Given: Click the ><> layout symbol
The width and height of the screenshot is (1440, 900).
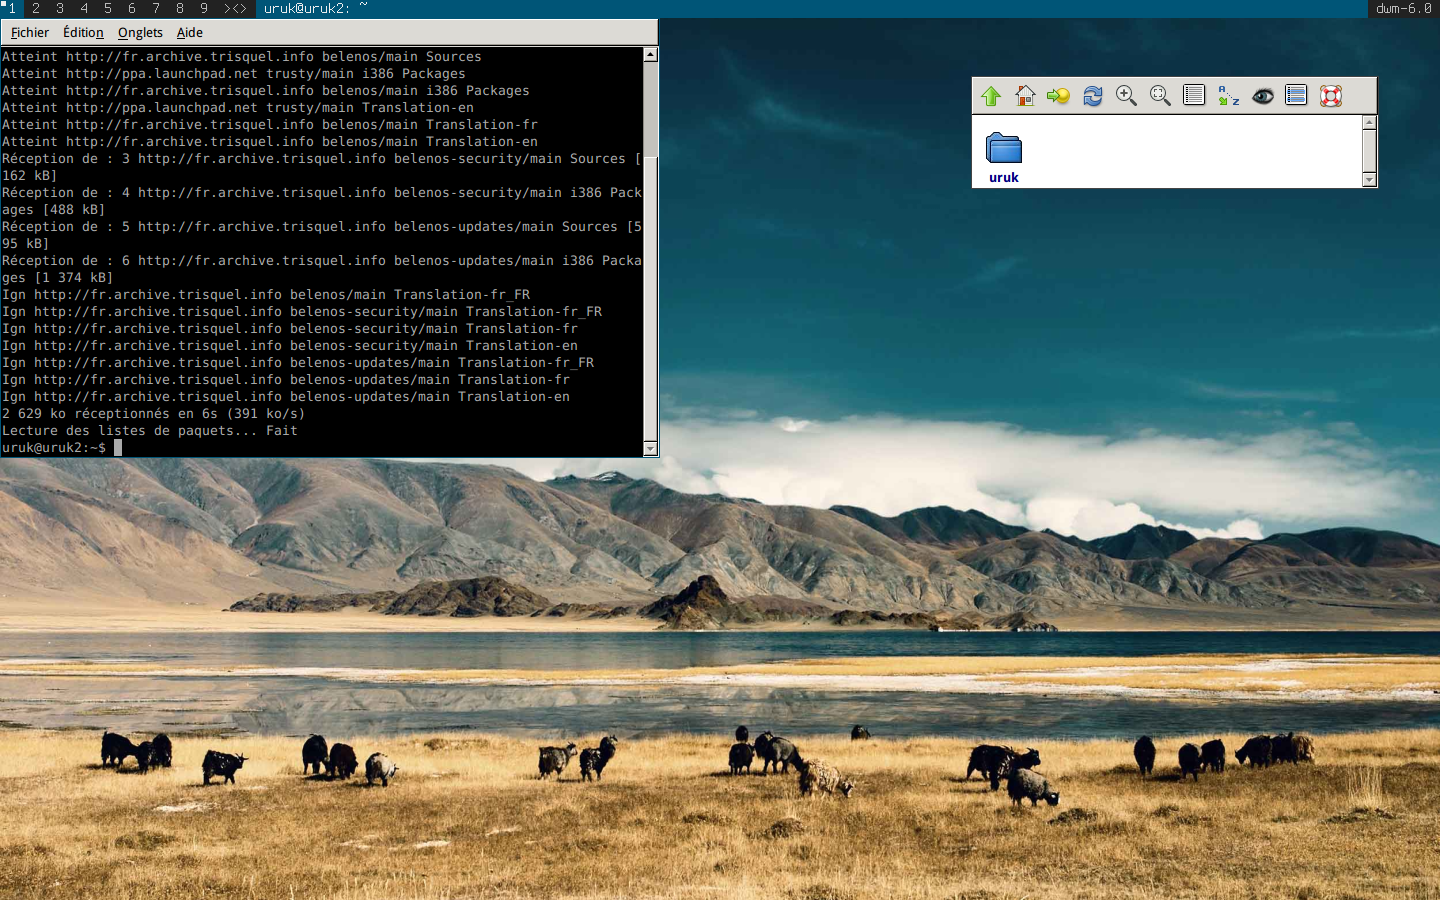Looking at the screenshot, I should (235, 9).
